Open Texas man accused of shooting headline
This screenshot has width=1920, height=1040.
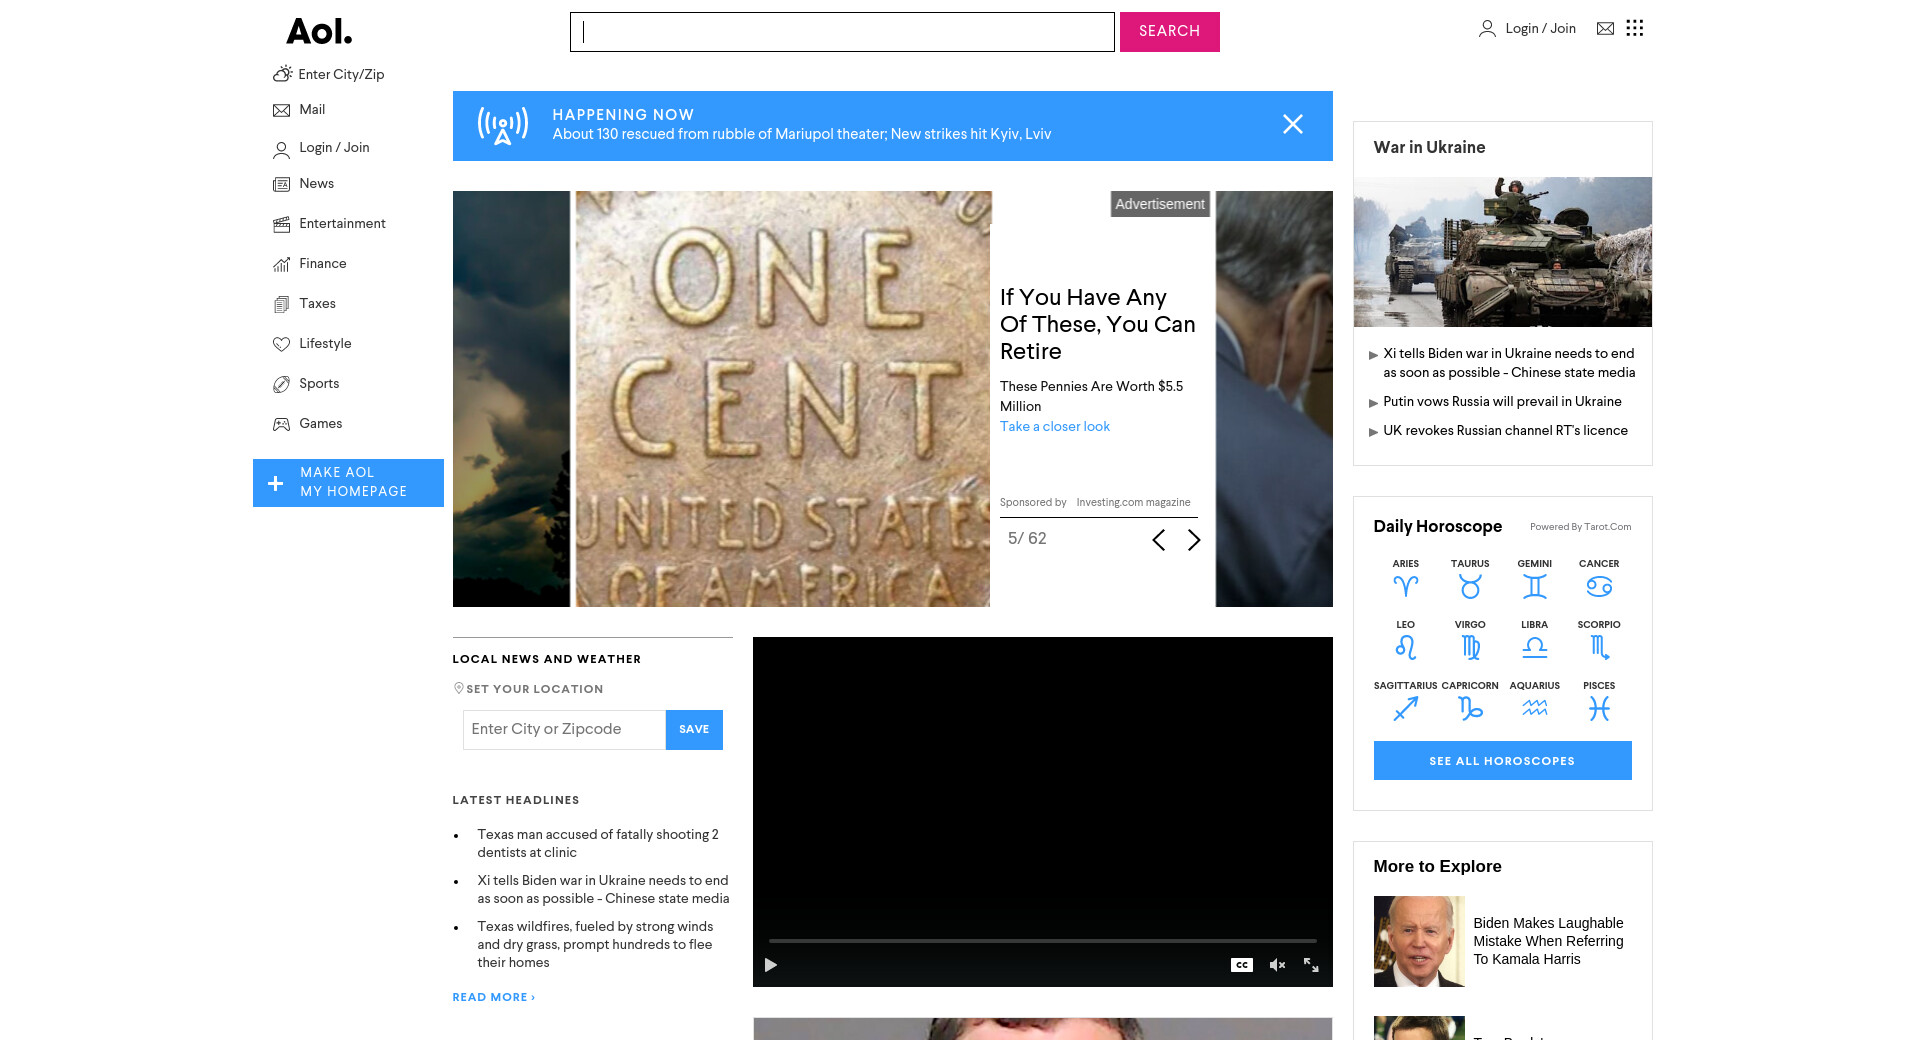pyautogui.click(x=598, y=844)
